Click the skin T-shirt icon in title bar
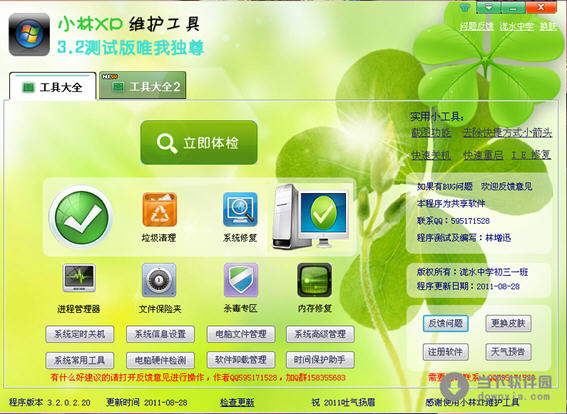This screenshot has width=567, height=414. tap(464, 8)
